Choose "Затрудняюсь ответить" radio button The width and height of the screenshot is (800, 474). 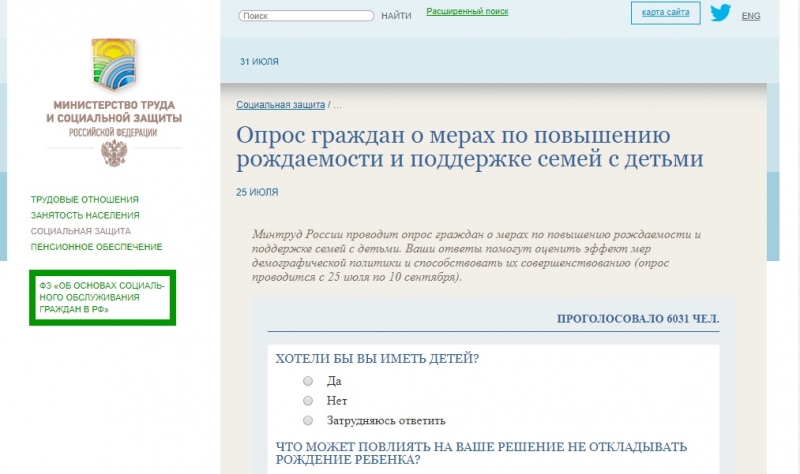pyautogui.click(x=308, y=420)
